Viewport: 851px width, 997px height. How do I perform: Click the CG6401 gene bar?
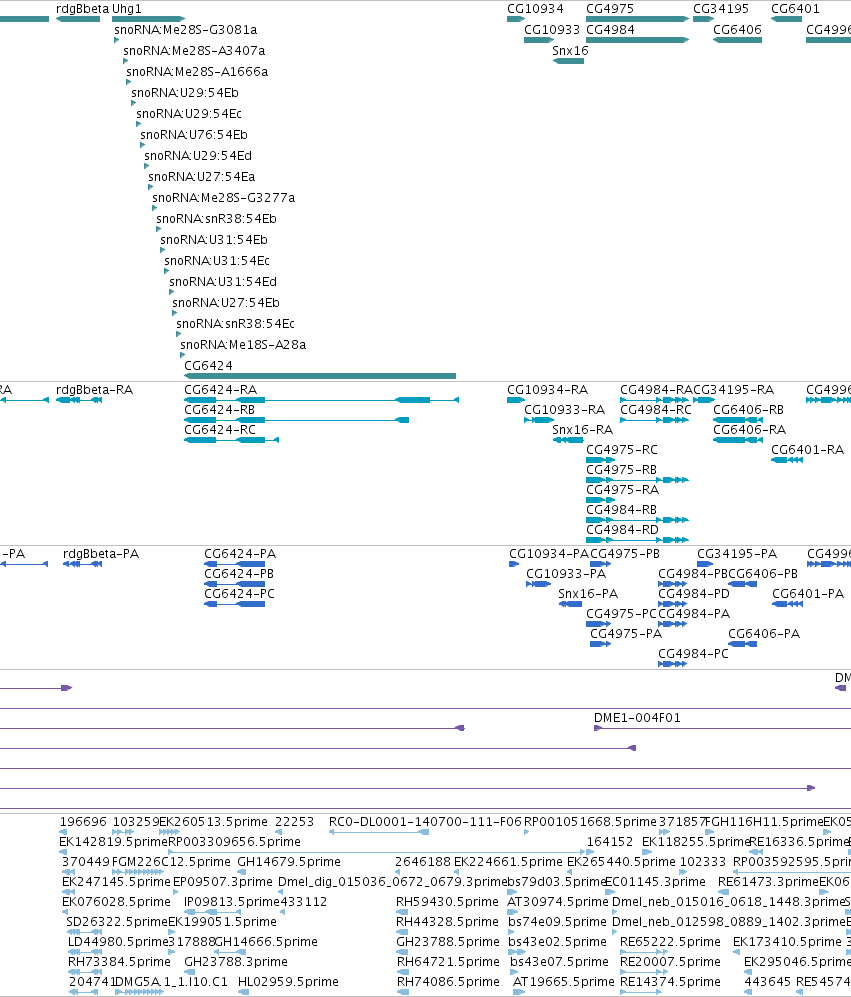point(787,19)
